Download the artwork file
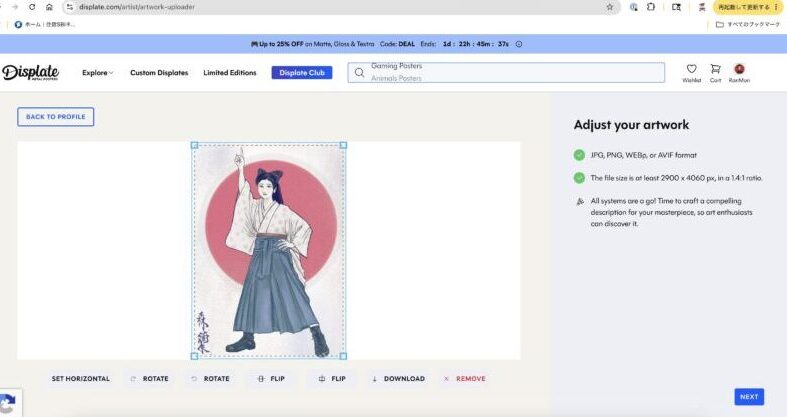 click(399, 379)
